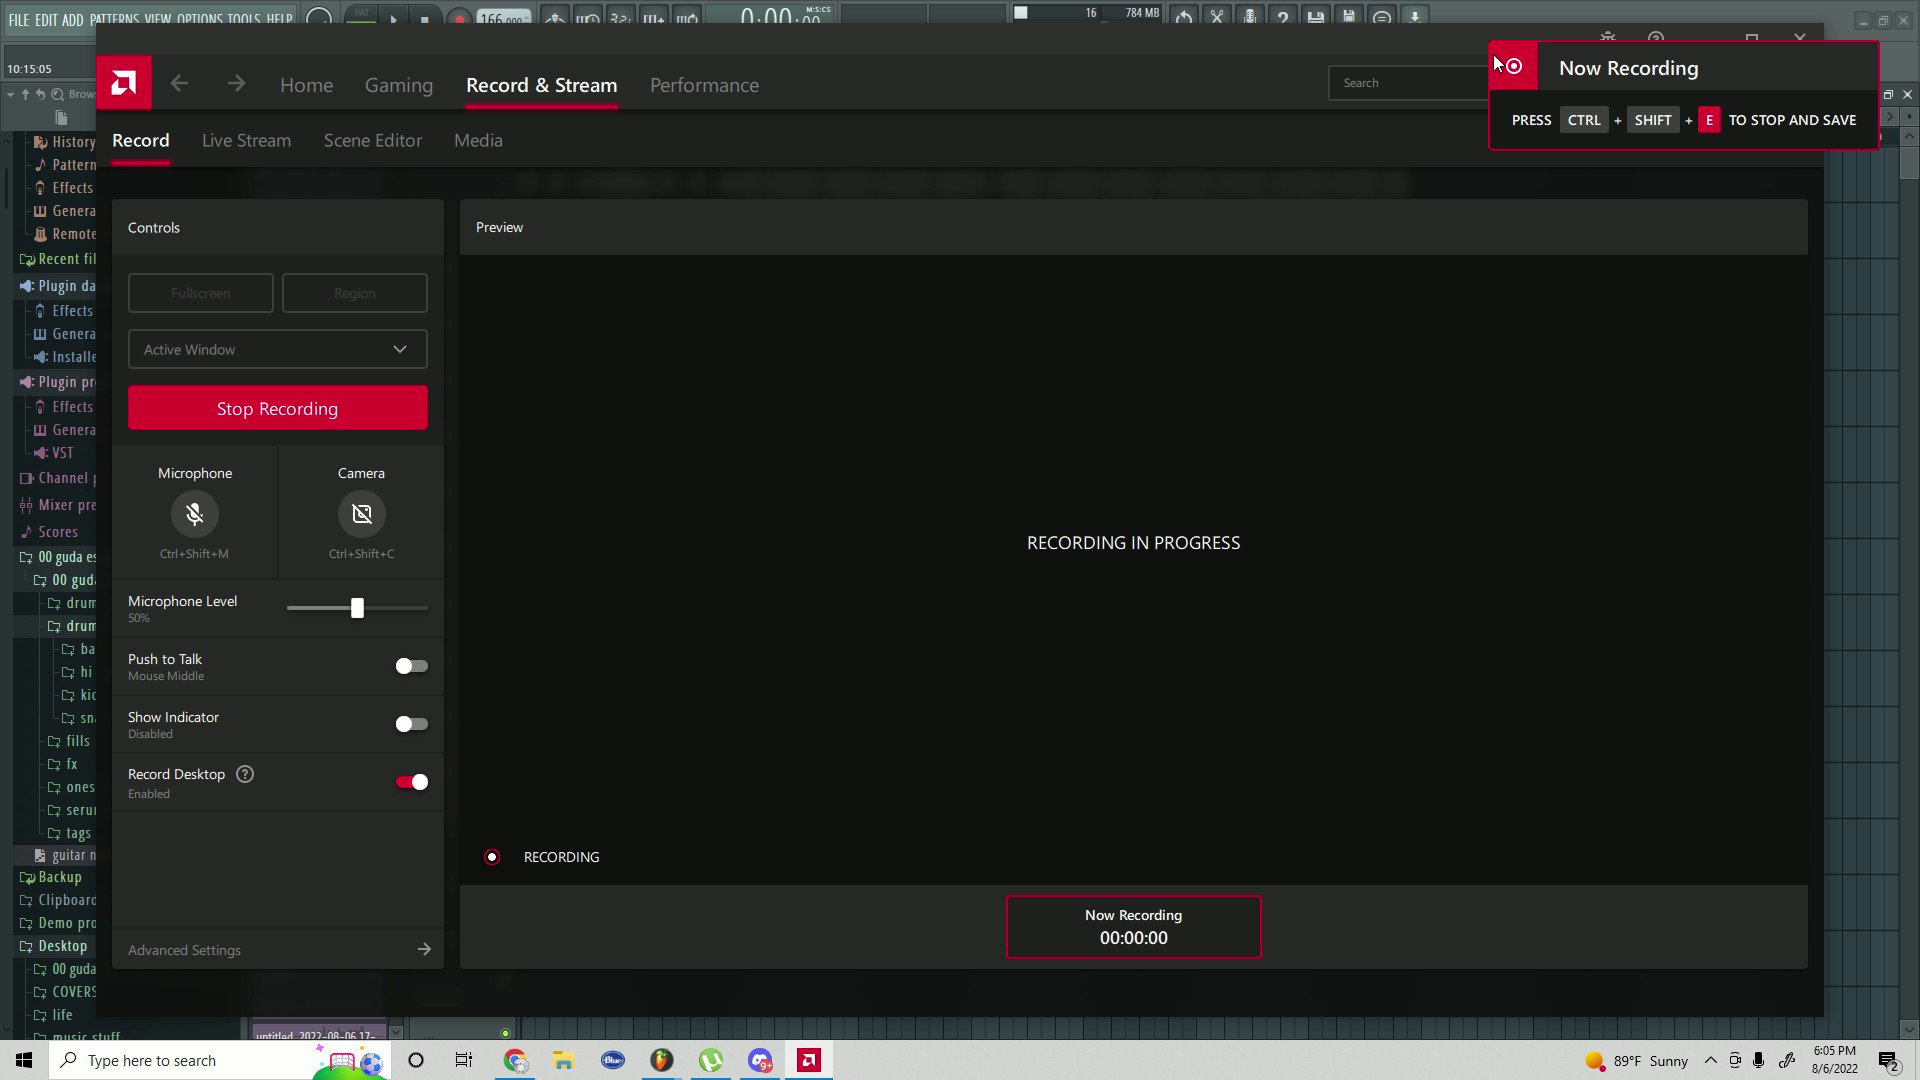The image size is (1920, 1080).
Task: Expand the Backup folder in the browser
Action: point(59,877)
